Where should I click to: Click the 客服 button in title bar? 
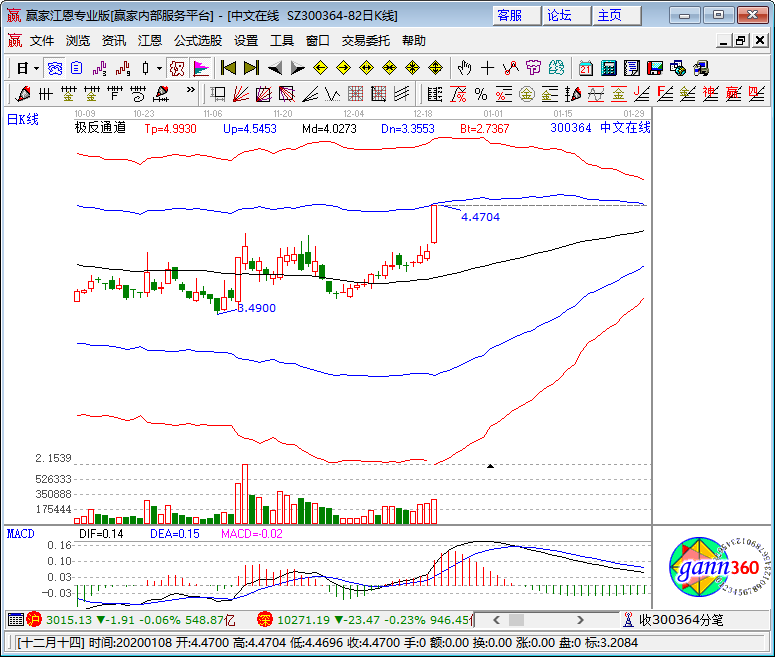(516, 15)
